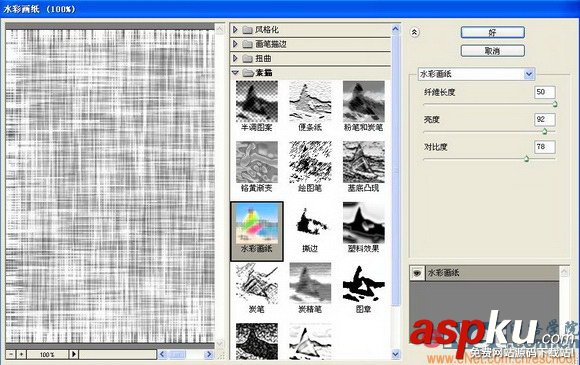Collapse the 素描 filter folder

click(x=235, y=72)
